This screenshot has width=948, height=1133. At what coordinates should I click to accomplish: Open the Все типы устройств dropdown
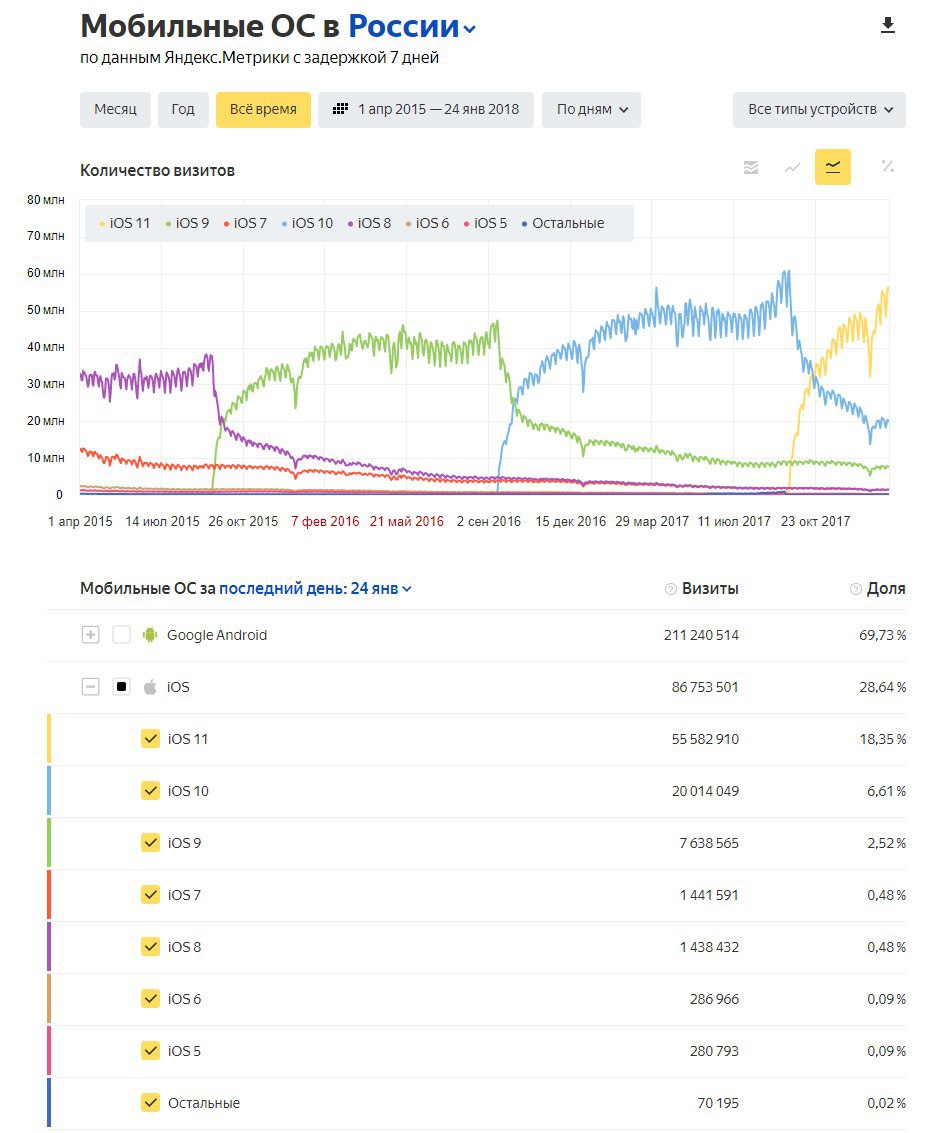pos(819,110)
